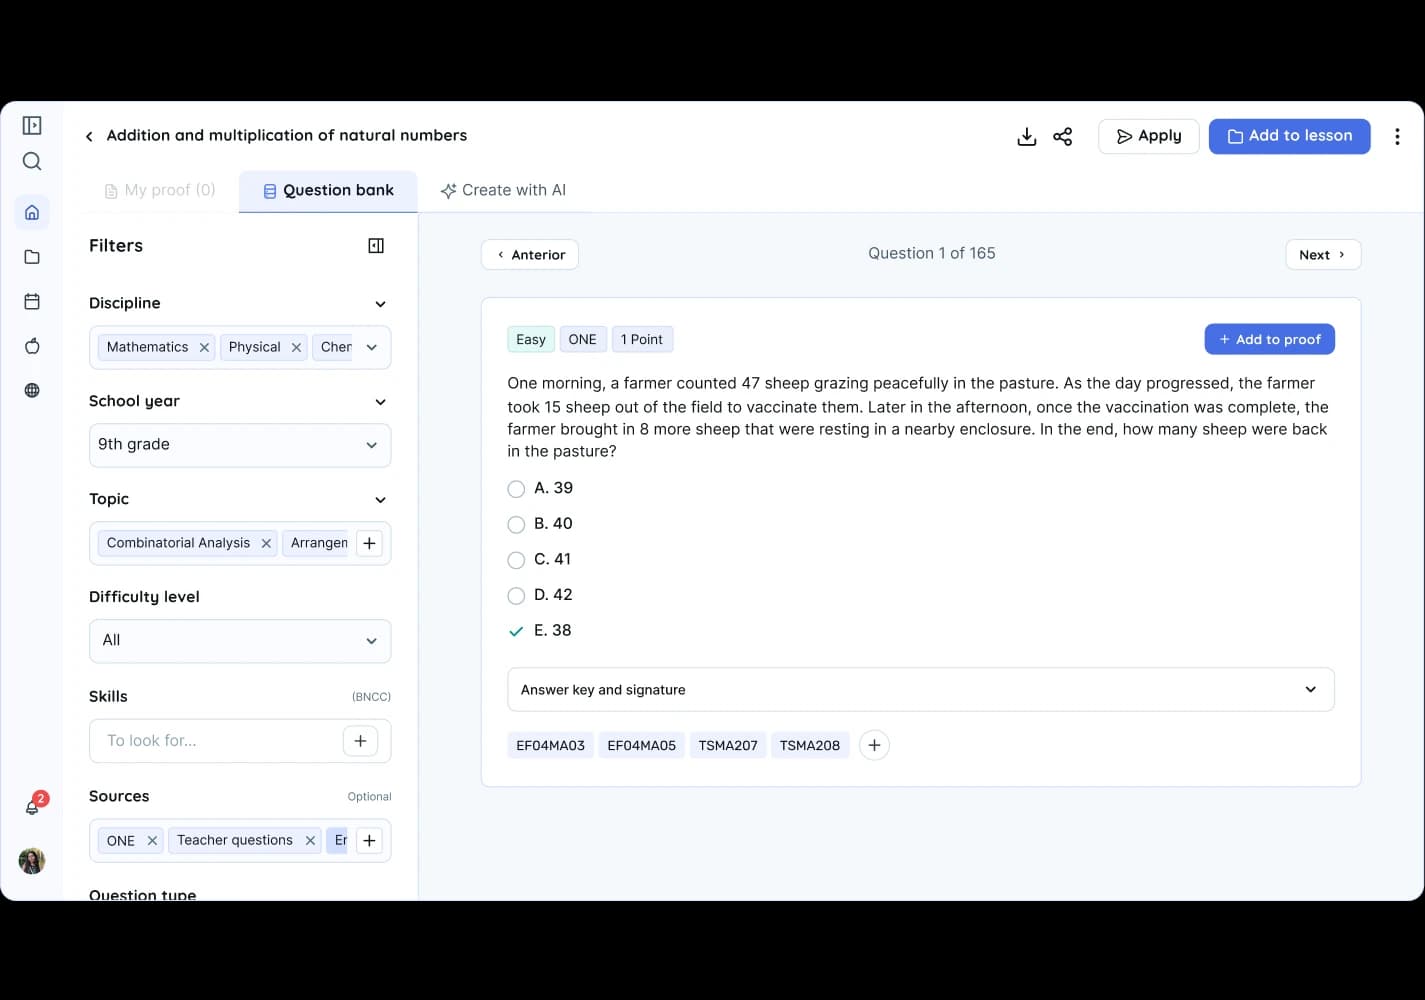Click the download icon in the header
Image resolution: width=1425 pixels, height=1000 pixels.
point(1026,137)
